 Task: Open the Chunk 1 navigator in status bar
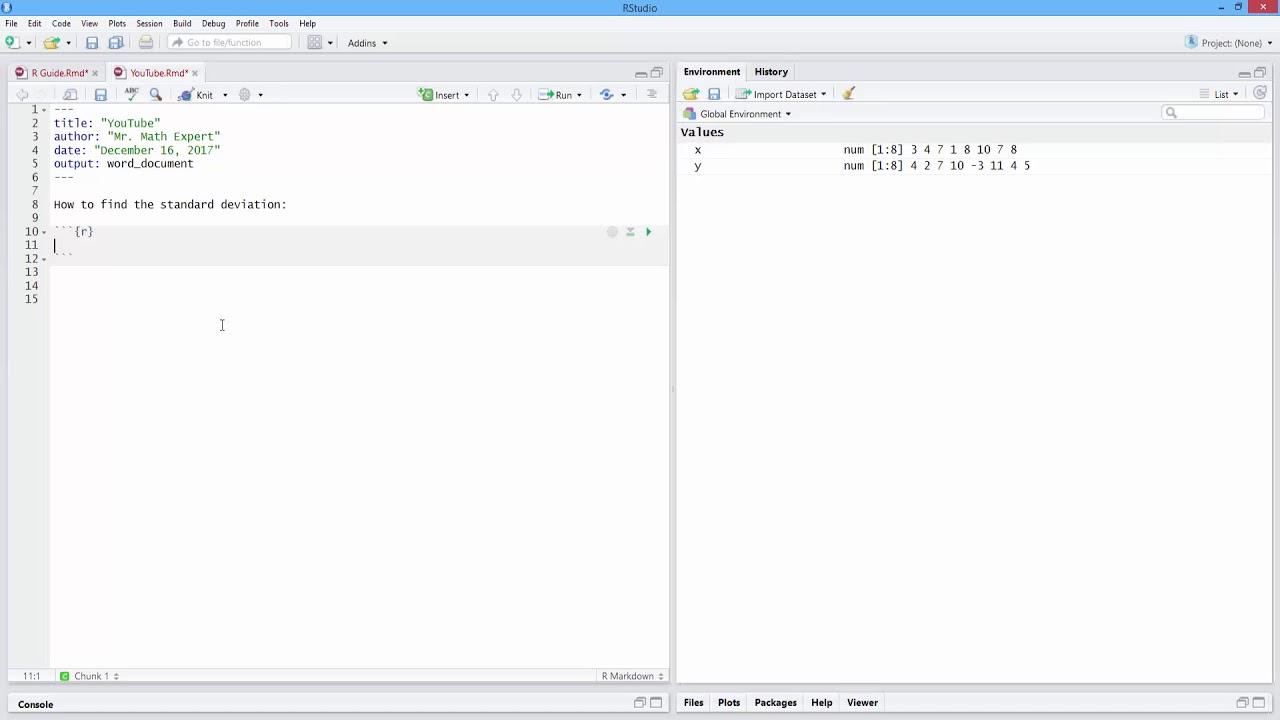[x=90, y=677]
